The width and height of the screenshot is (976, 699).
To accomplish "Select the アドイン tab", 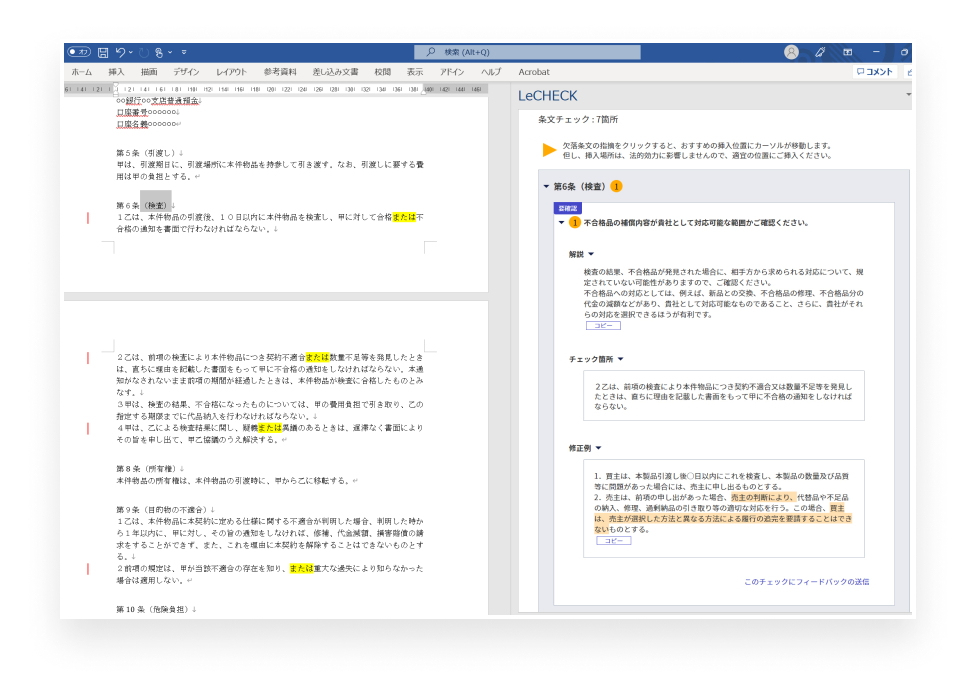I will tap(452, 72).
